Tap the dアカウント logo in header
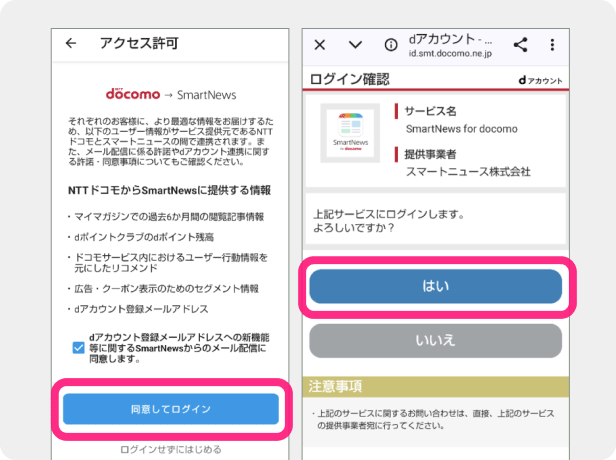Screen dimensions: 616x460 click(541, 80)
